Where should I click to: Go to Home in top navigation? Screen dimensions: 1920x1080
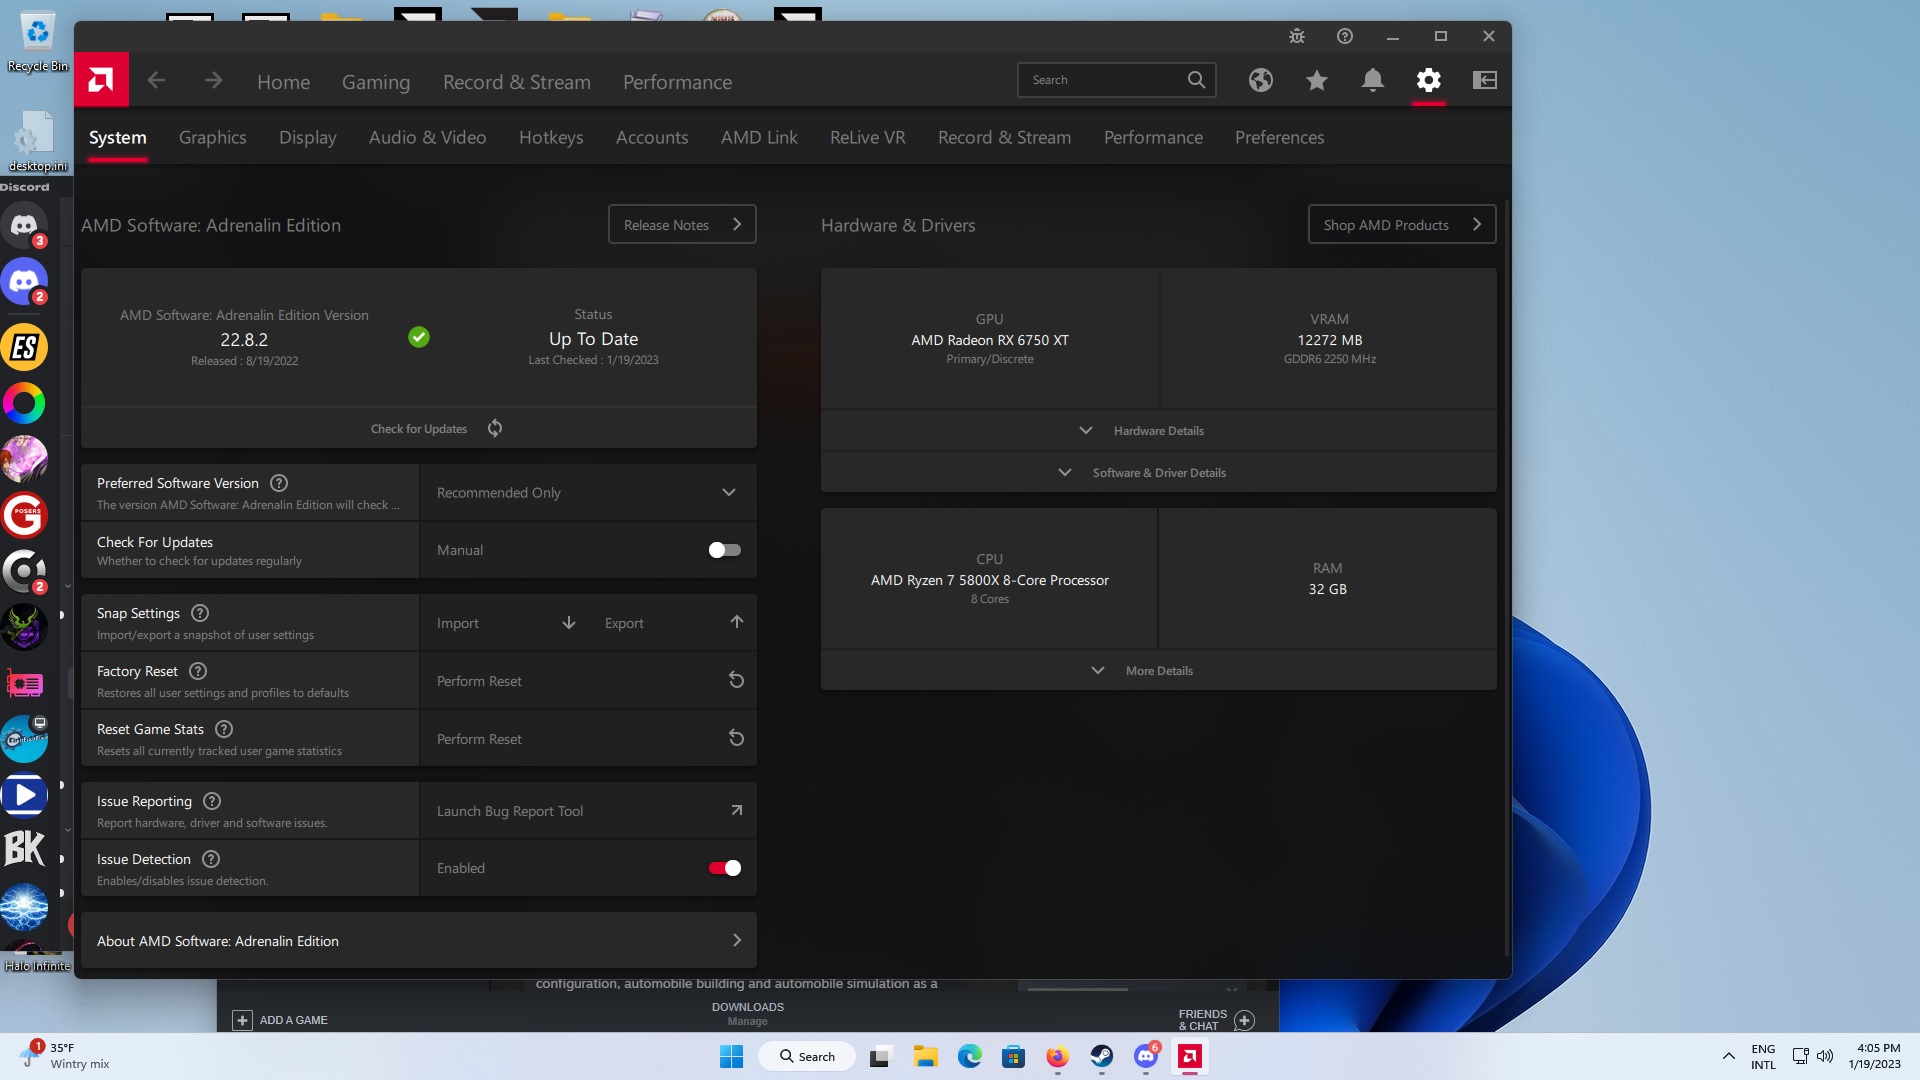[x=283, y=82]
